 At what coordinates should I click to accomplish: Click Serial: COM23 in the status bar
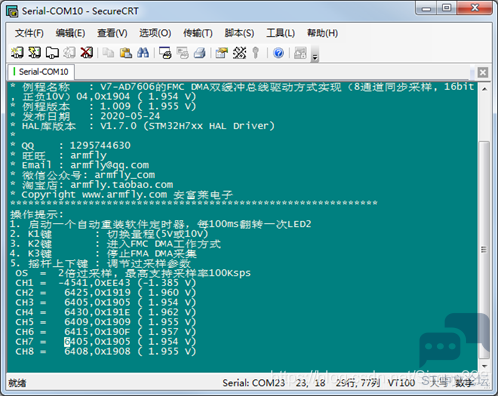click(254, 383)
